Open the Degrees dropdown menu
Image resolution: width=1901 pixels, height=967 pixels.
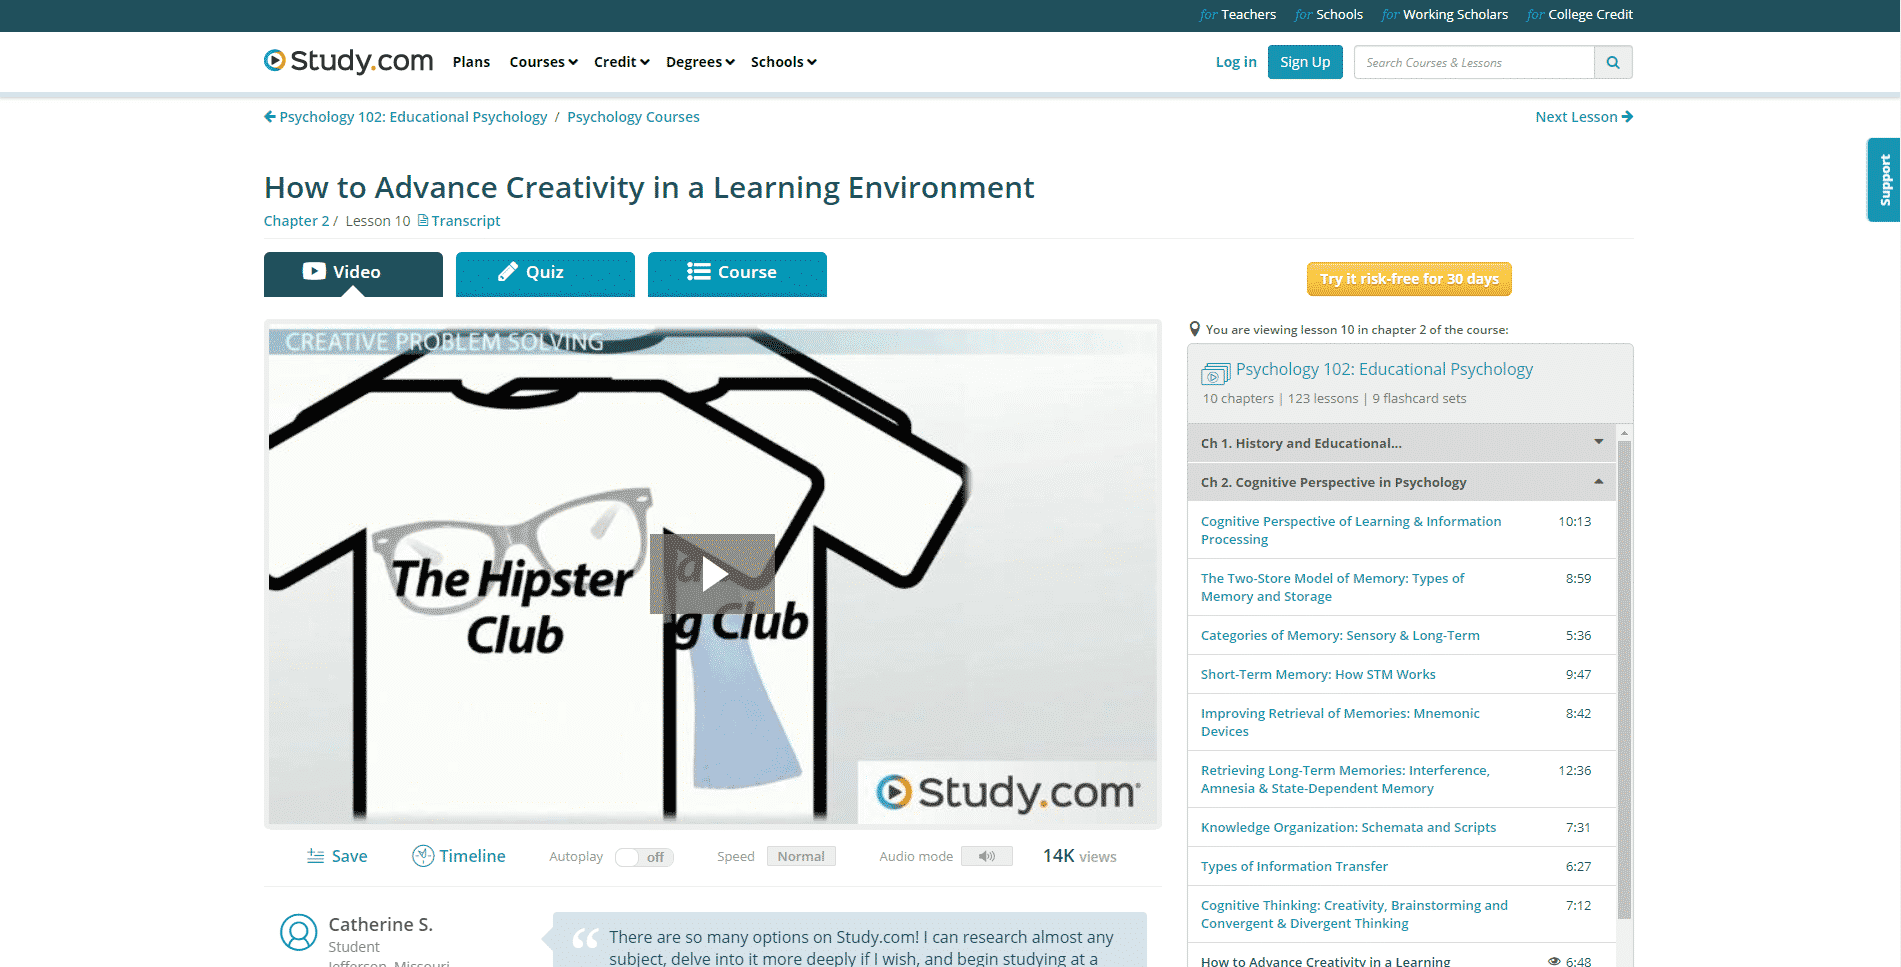pyautogui.click(x=700, y=62)
